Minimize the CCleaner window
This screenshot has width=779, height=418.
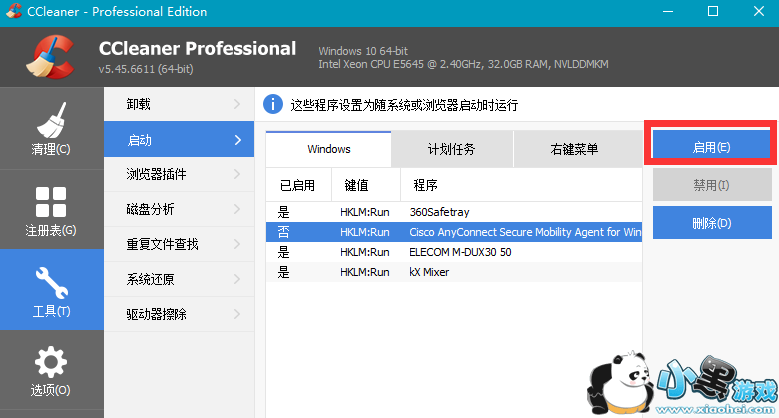(x=668, y=11)
